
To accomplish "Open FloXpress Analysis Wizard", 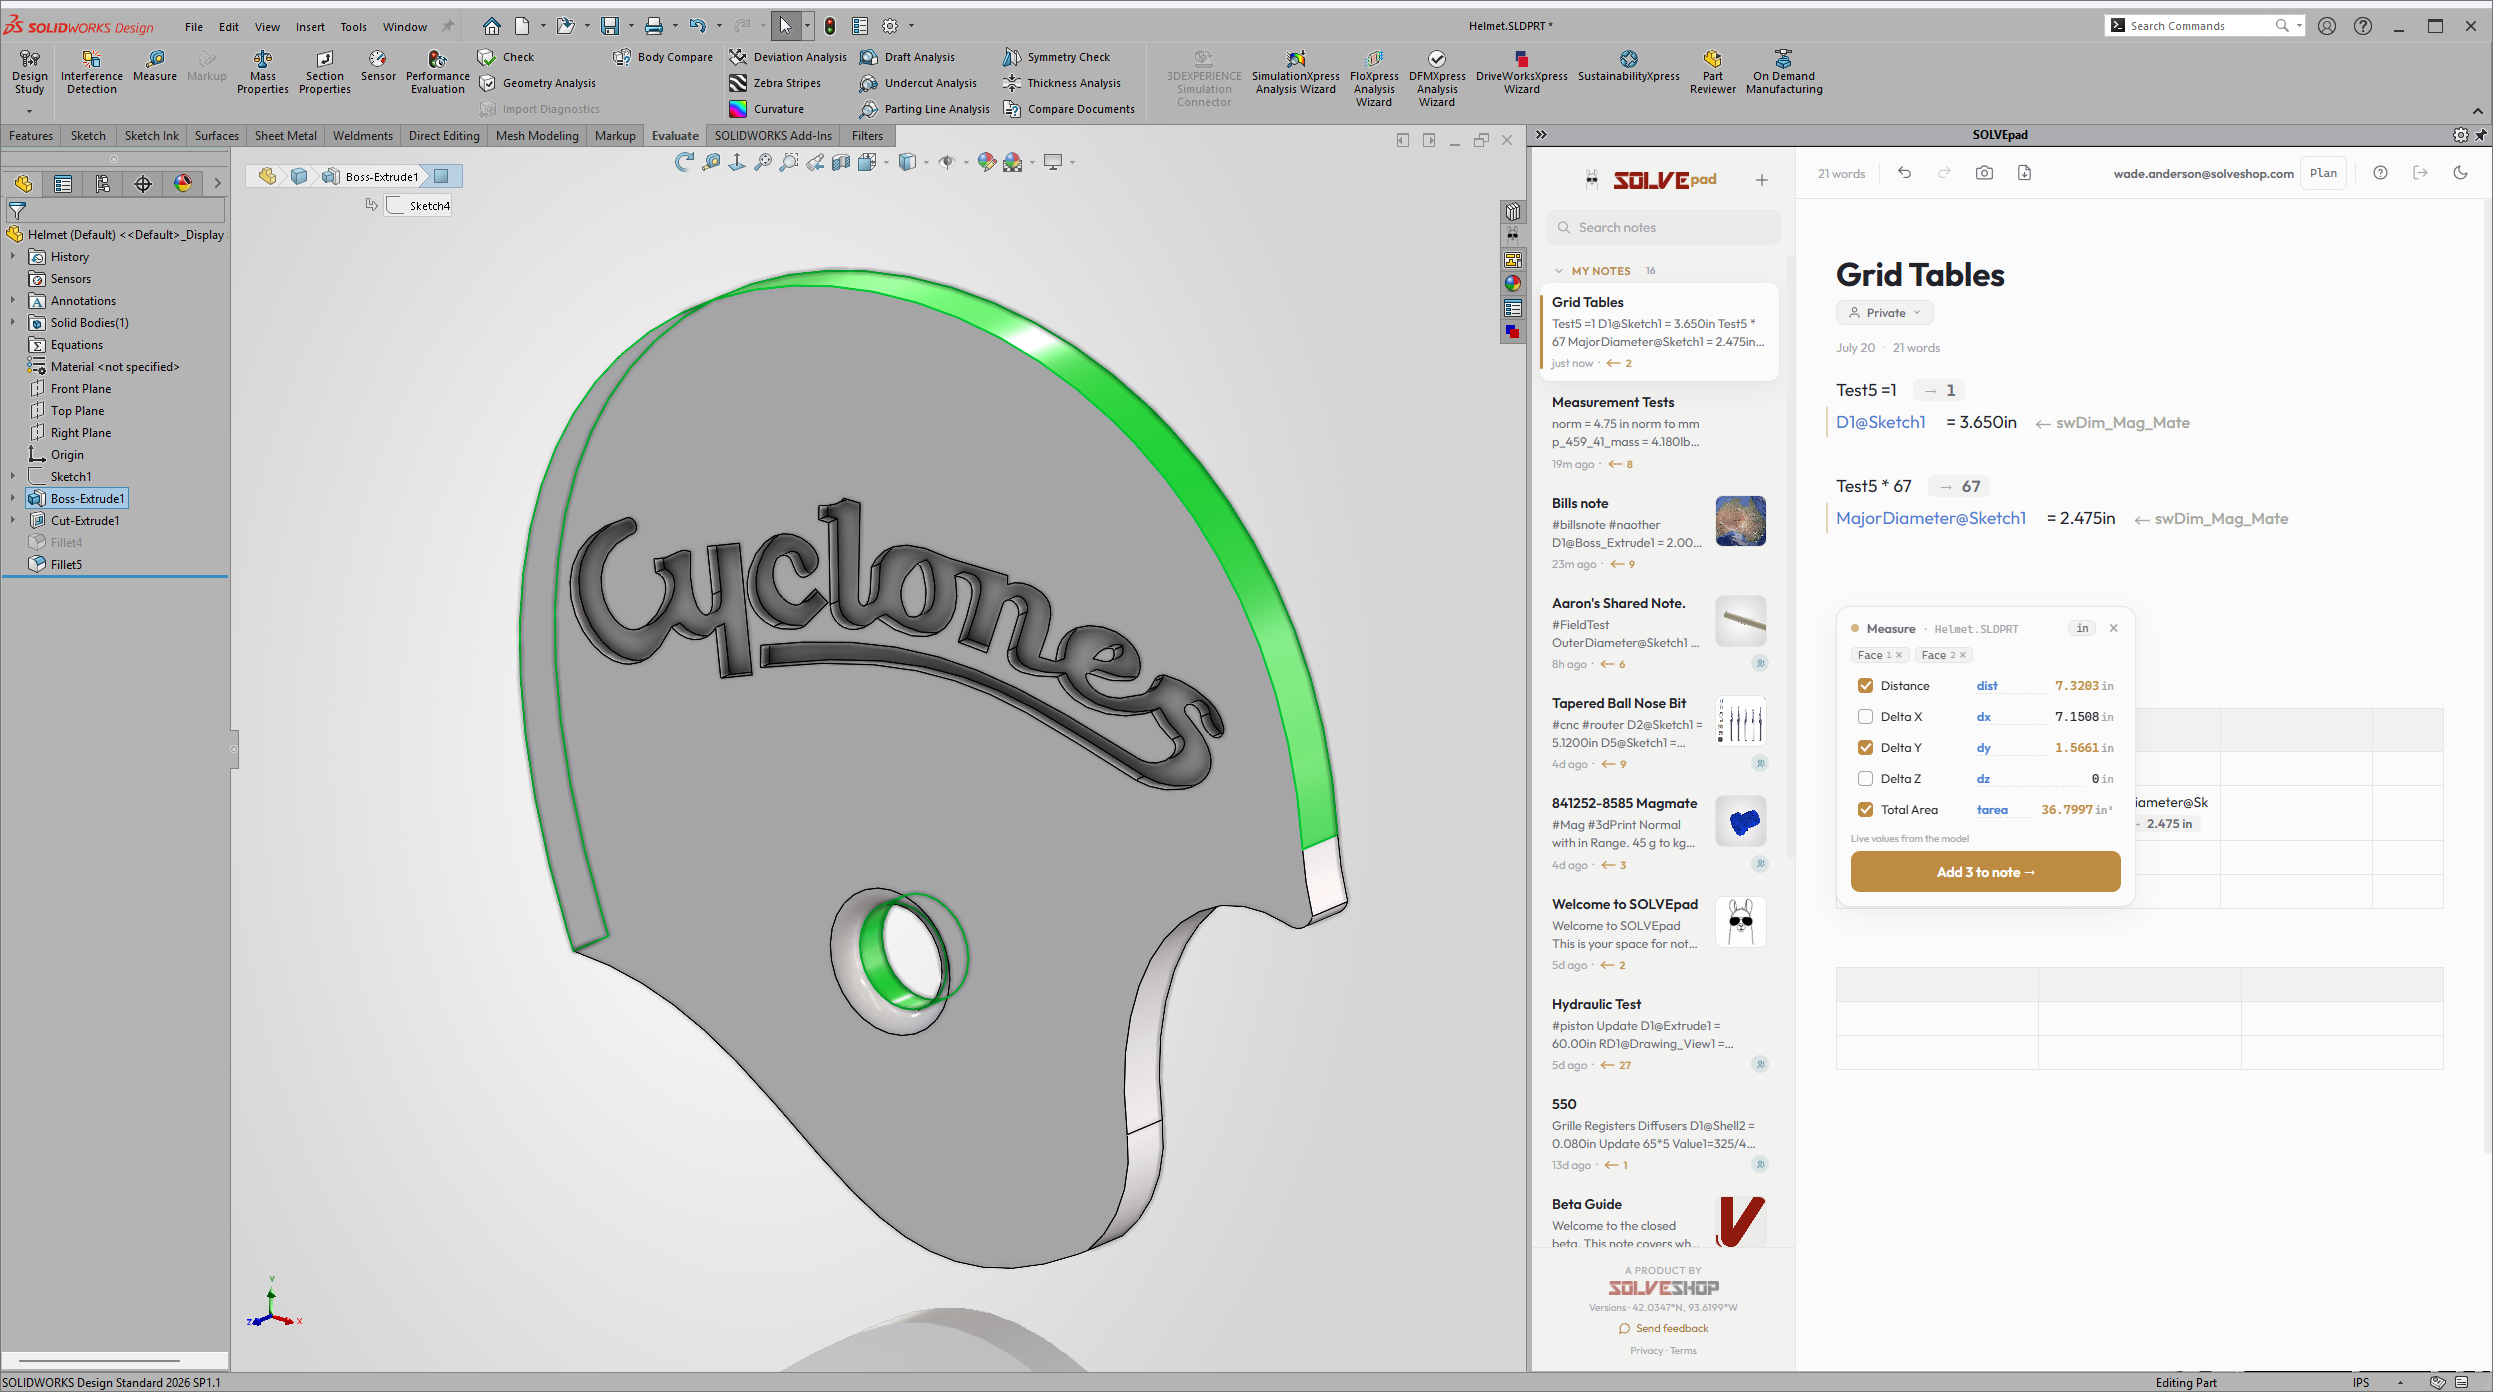I will pos(1374,78).
